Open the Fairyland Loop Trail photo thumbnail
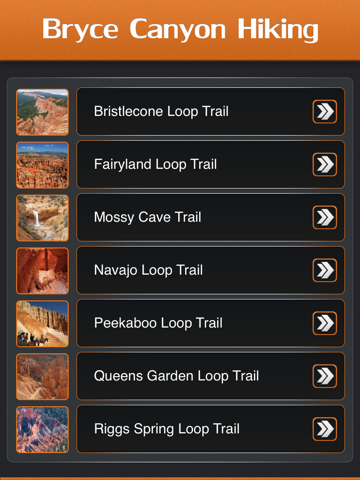360x480 pixels. 42,165
